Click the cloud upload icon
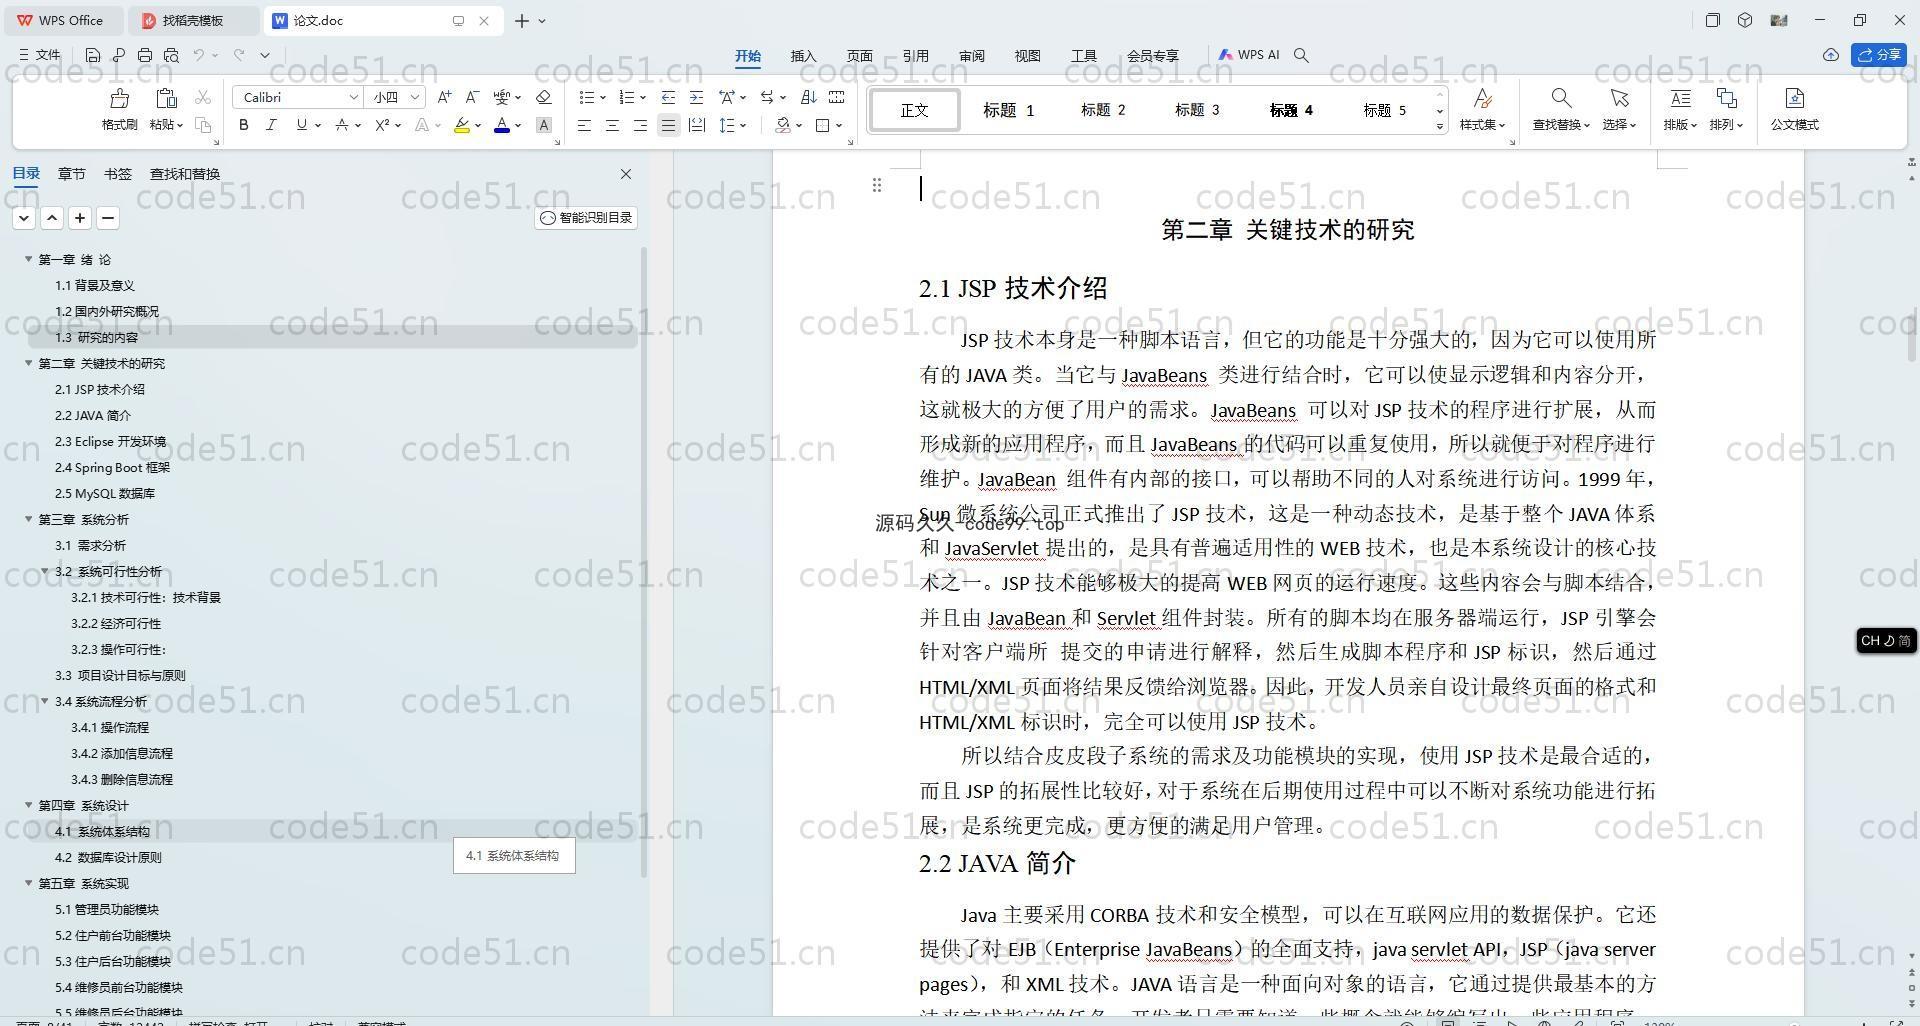 pos(1830,55)
